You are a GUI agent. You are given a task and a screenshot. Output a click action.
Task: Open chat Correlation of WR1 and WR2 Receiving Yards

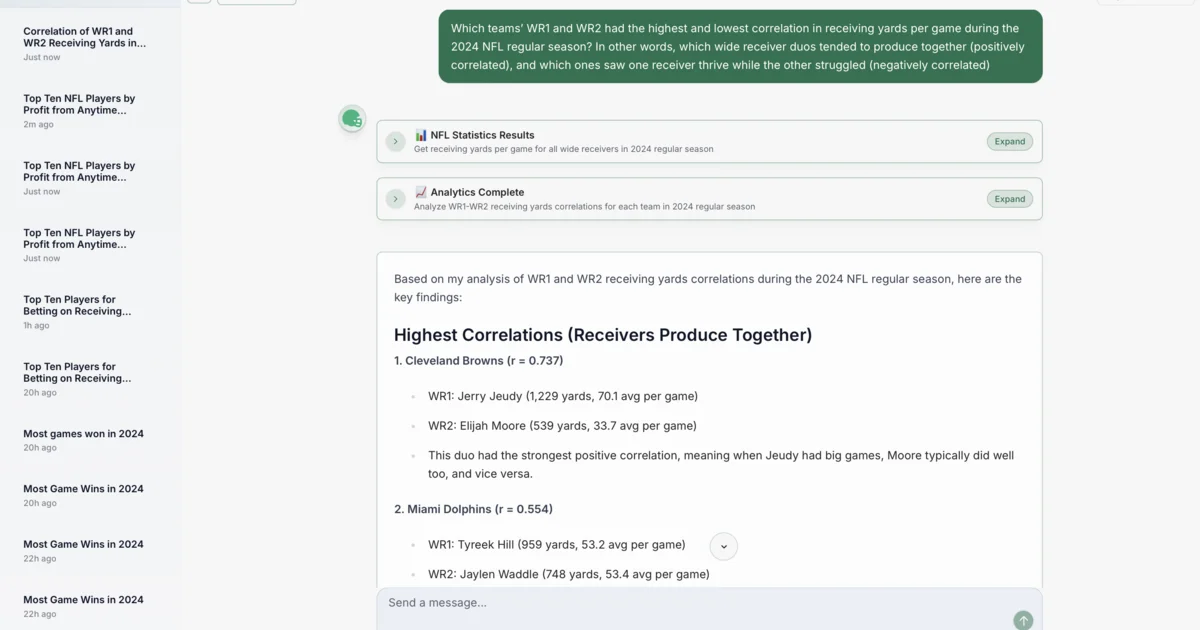[85, 43]
